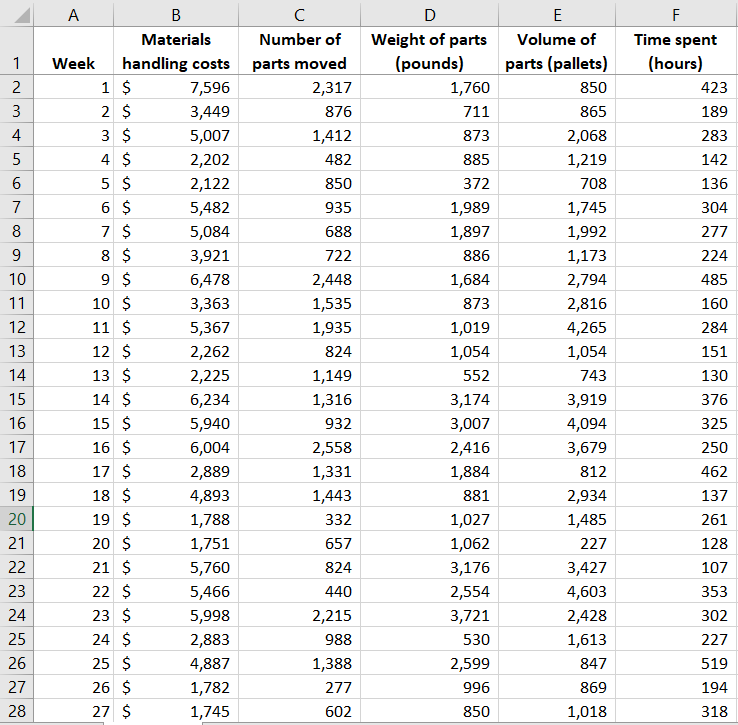Click the cost cell showing 1,745
Screen dimensions: 738x725
176,711
